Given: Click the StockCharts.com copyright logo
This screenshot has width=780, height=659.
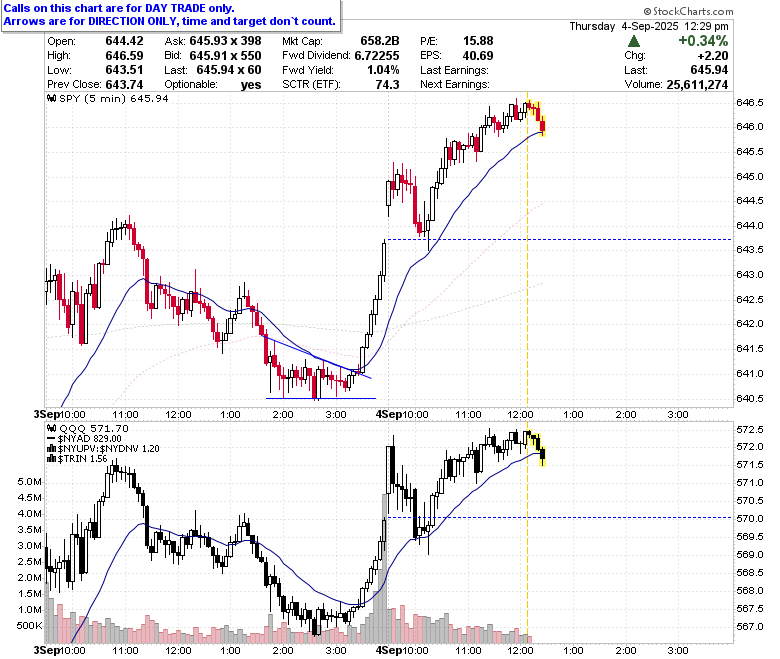Looking at the screenshot, I should coord(688,11).
